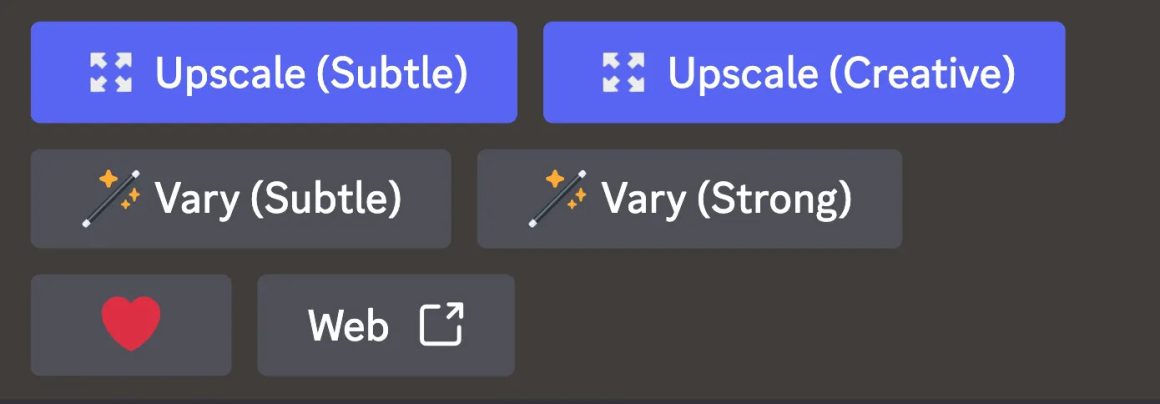Screen dimensions: 1160x404
Task: Click the external link icon beside Web
Action: [x=441, y=325]
